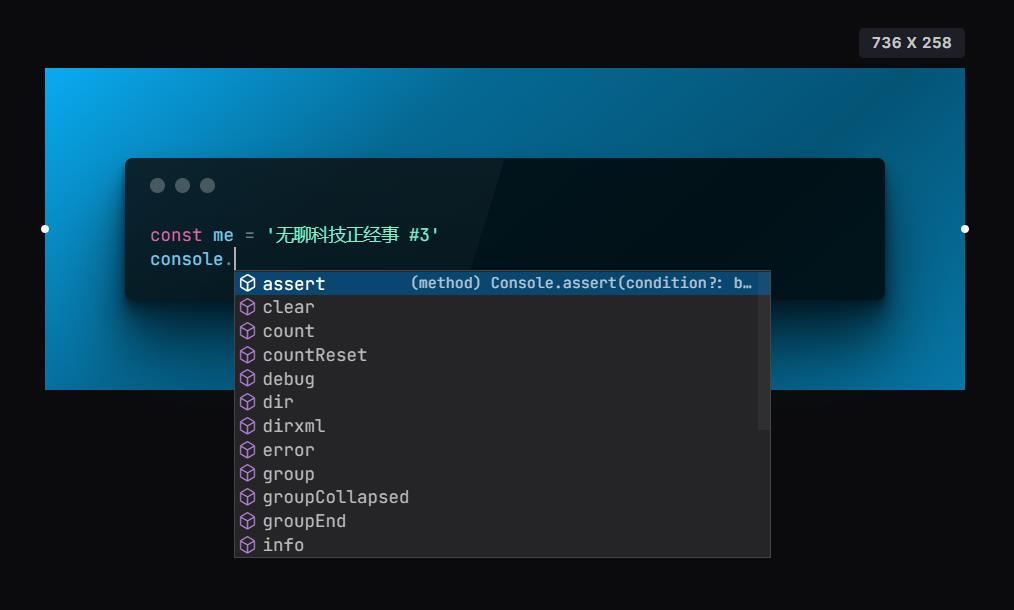Click the cube icon beside dirxml
This screenshot has width=1014, height=610.
tap(248, 426)
